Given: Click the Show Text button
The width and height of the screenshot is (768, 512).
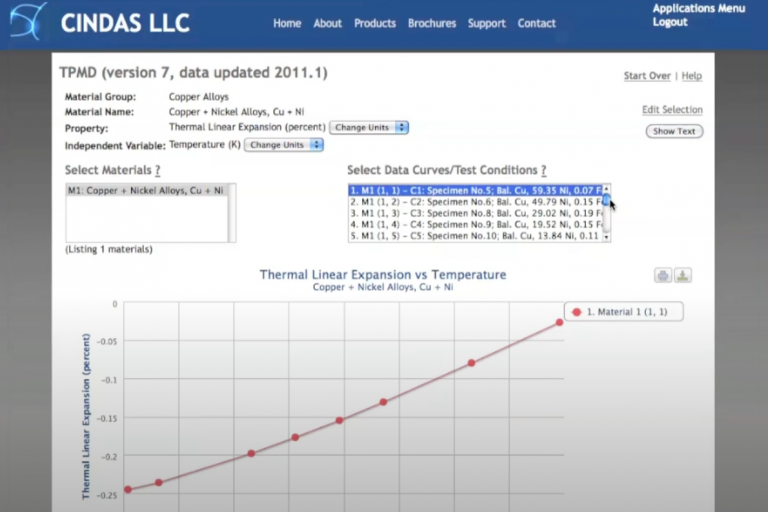Looking at the screenshot, I should (674, 131).
